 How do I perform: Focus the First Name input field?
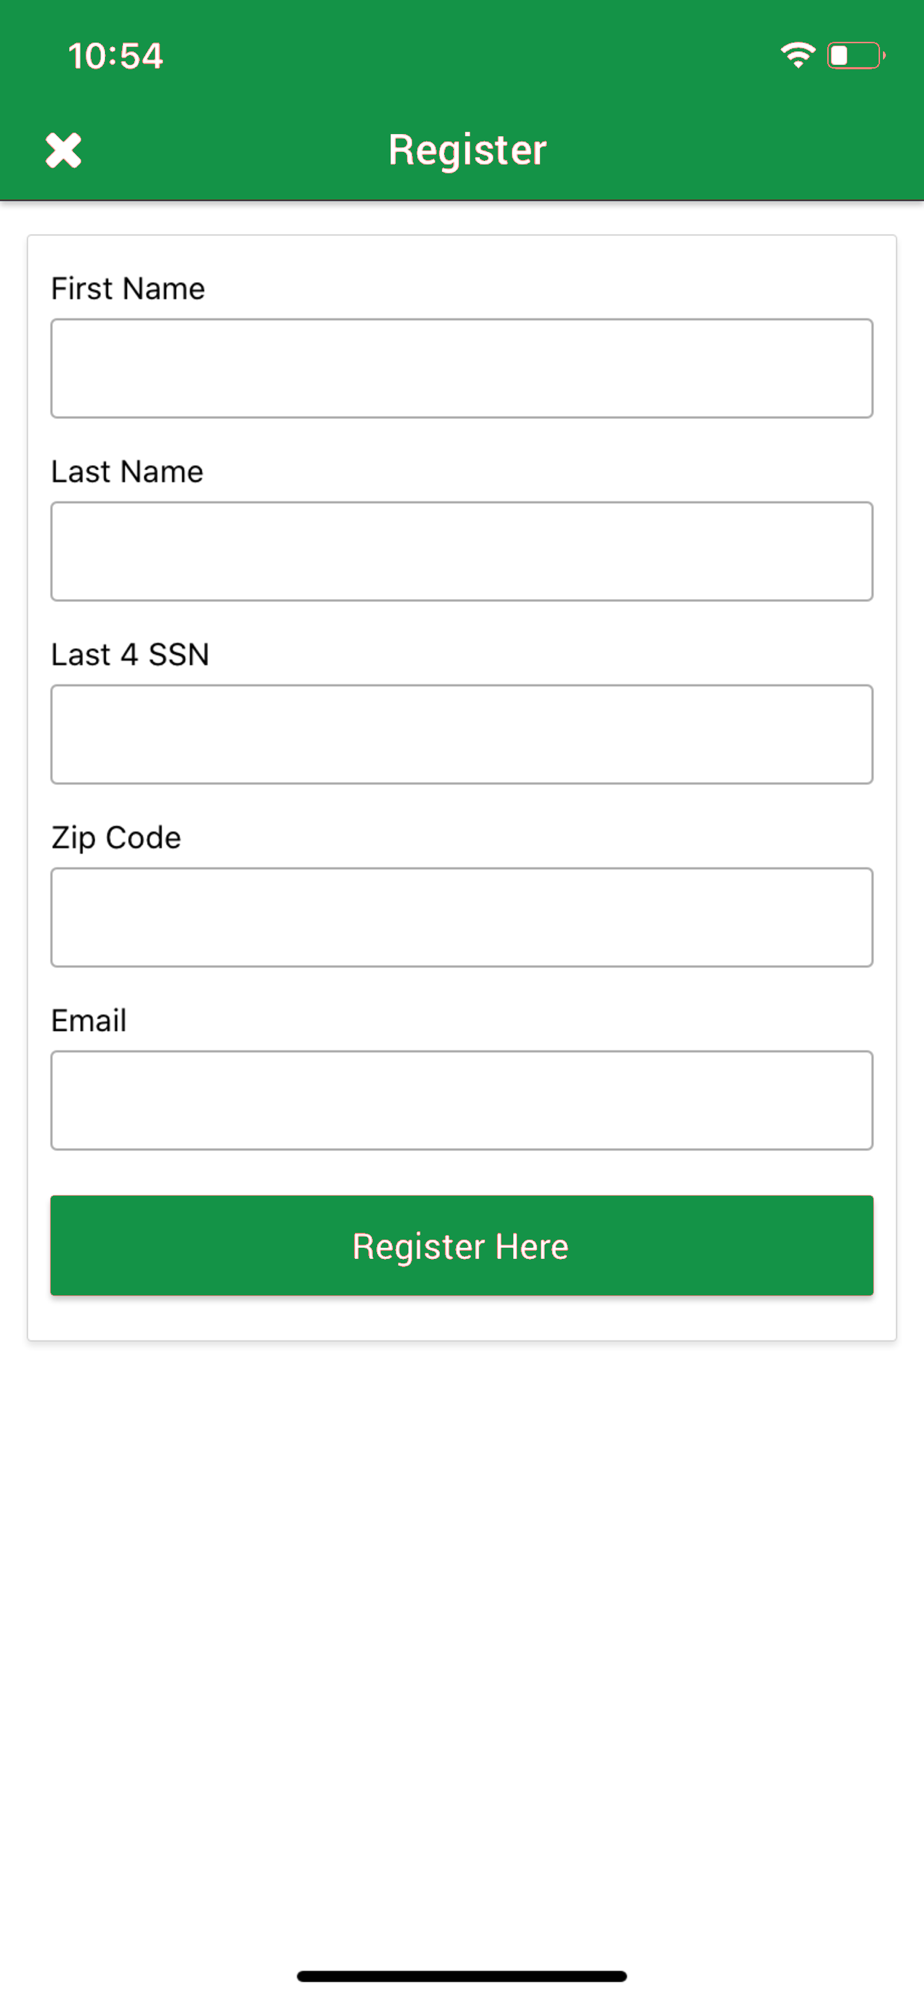462,368
